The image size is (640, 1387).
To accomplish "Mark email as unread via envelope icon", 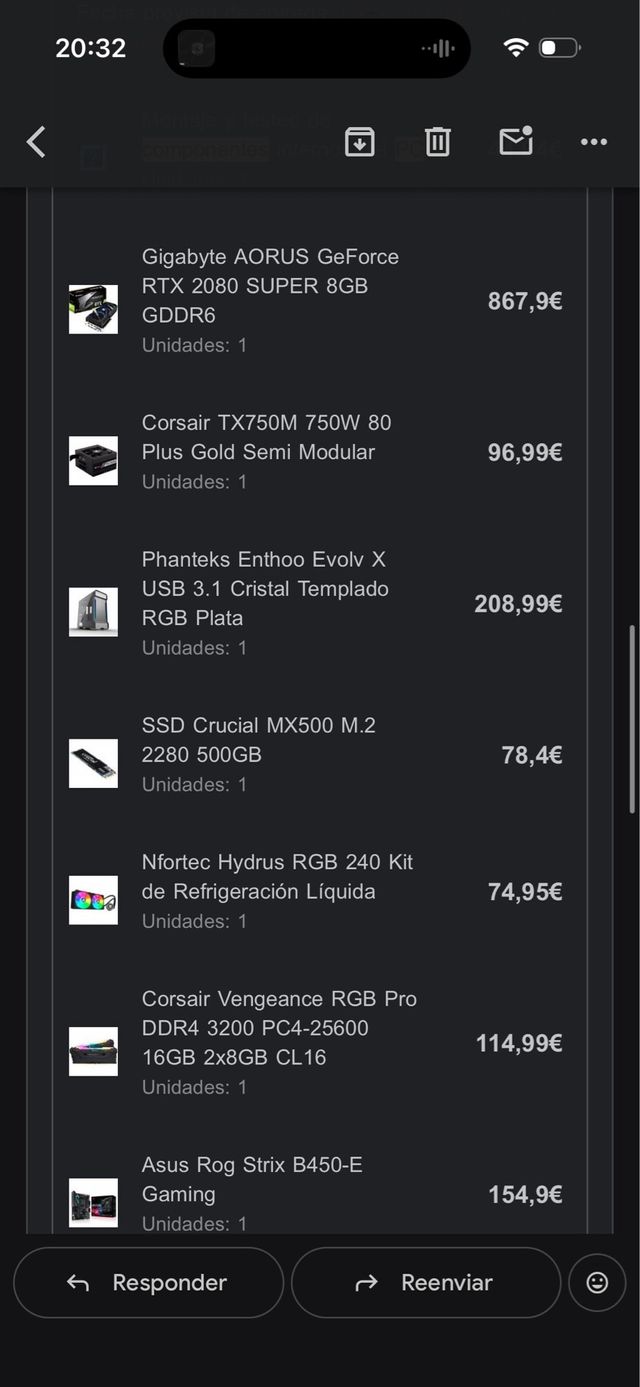I will click(x=515, y=142).
